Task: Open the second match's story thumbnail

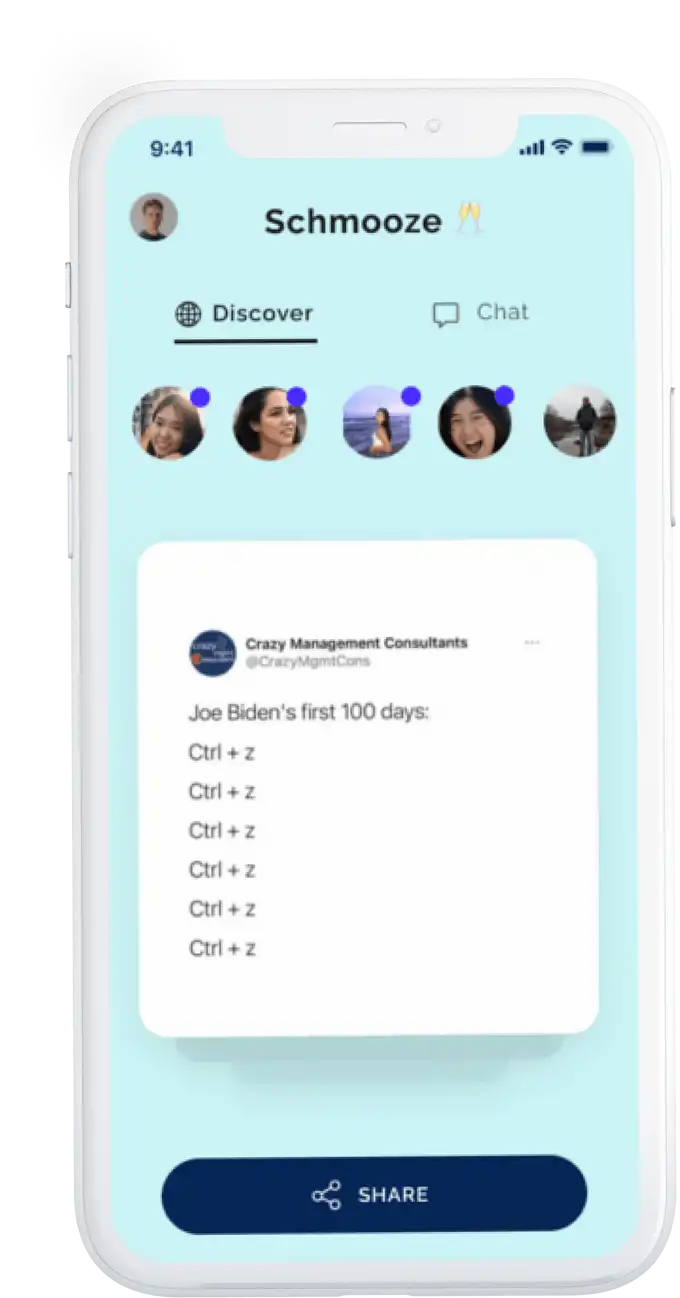Action: pyautogui.click(x=269, y=423)
